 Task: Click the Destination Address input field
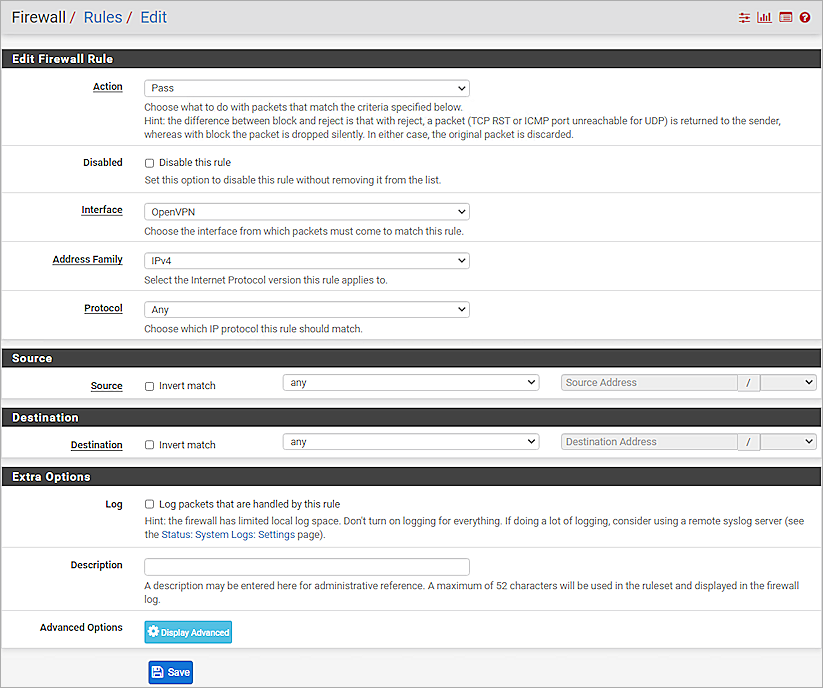coord(648,441)
